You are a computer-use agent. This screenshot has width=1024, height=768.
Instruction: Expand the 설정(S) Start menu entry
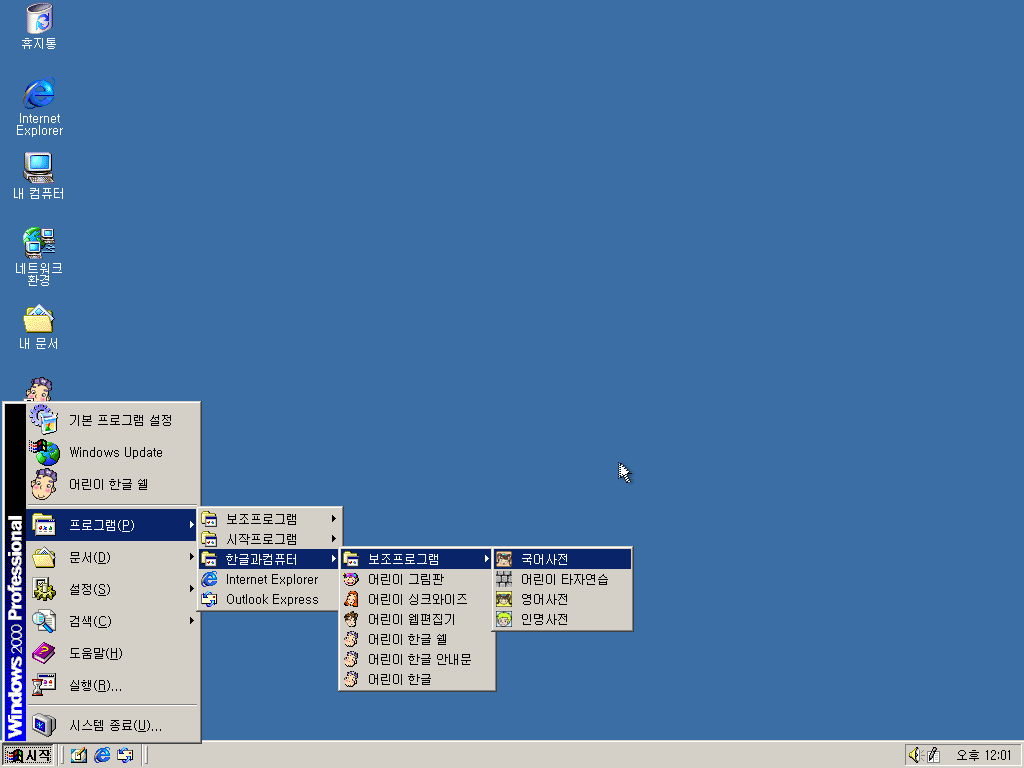[112, 589]
